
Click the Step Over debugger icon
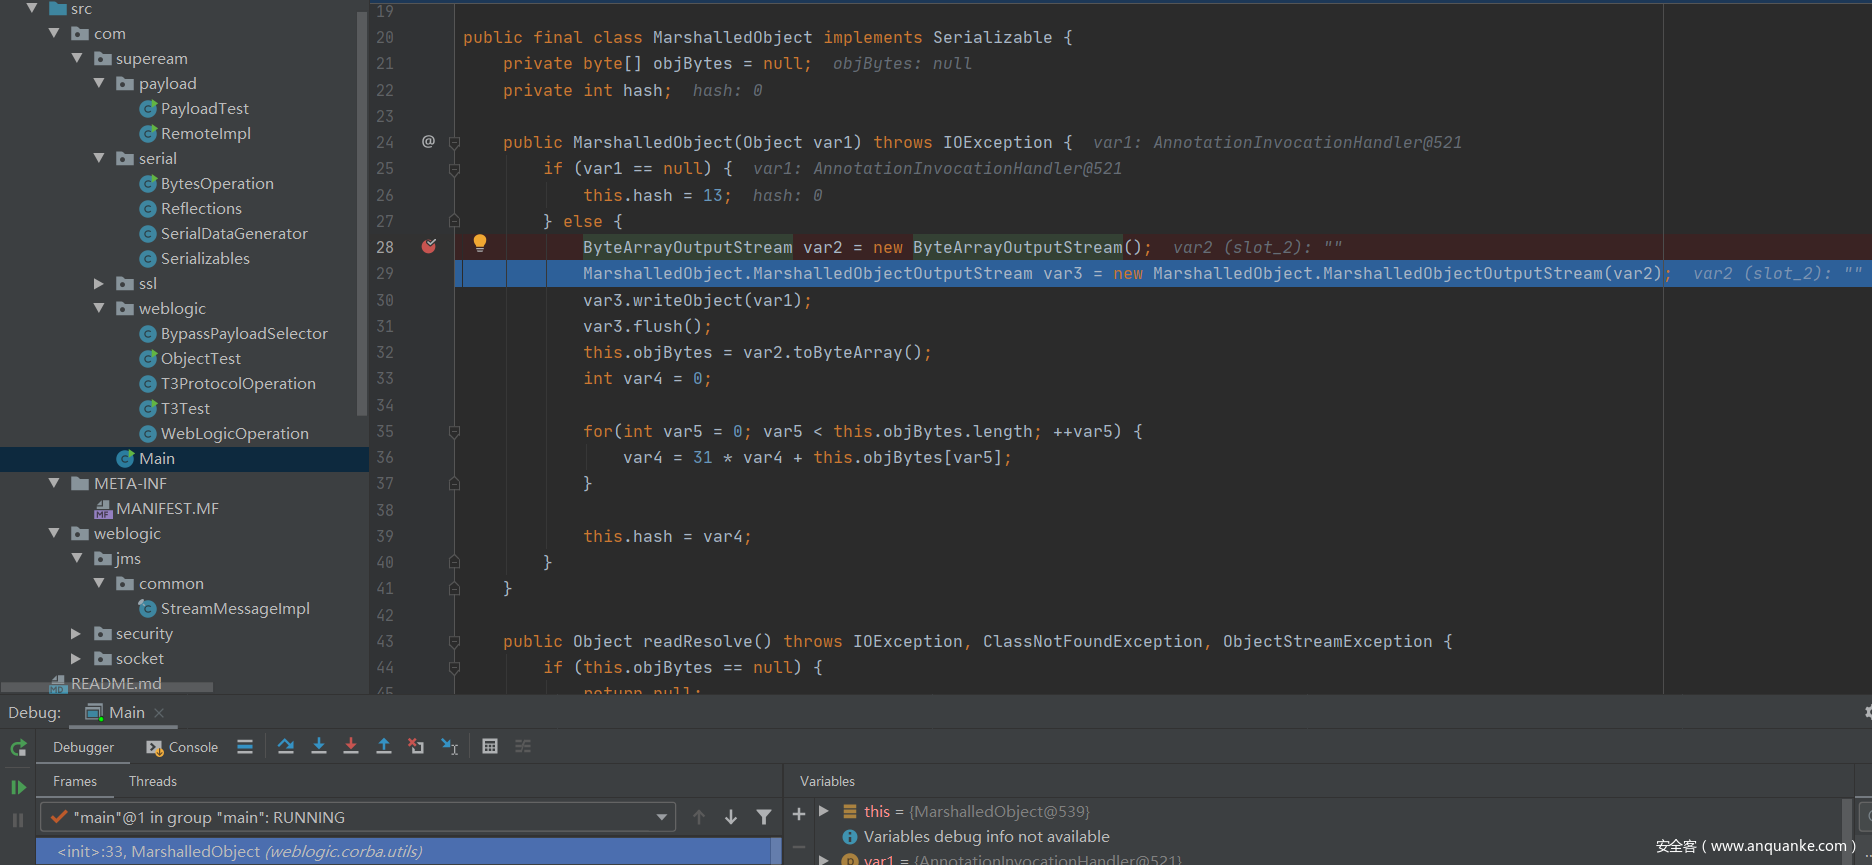[286, 746]
